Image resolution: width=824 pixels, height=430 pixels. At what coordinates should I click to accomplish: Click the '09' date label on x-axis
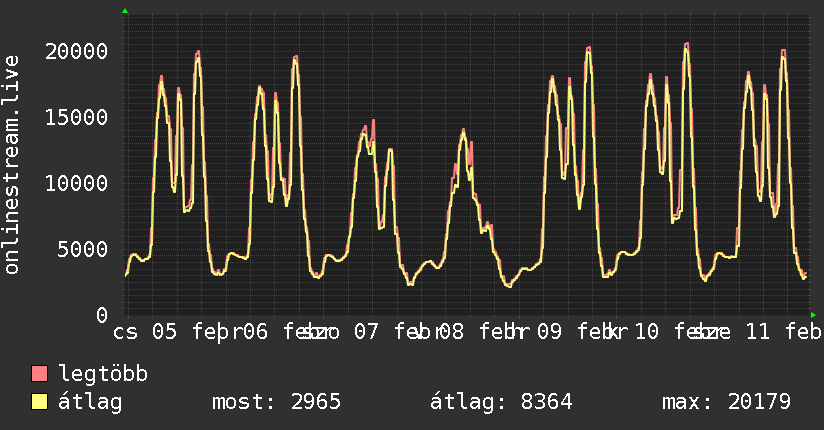point(549,332)
